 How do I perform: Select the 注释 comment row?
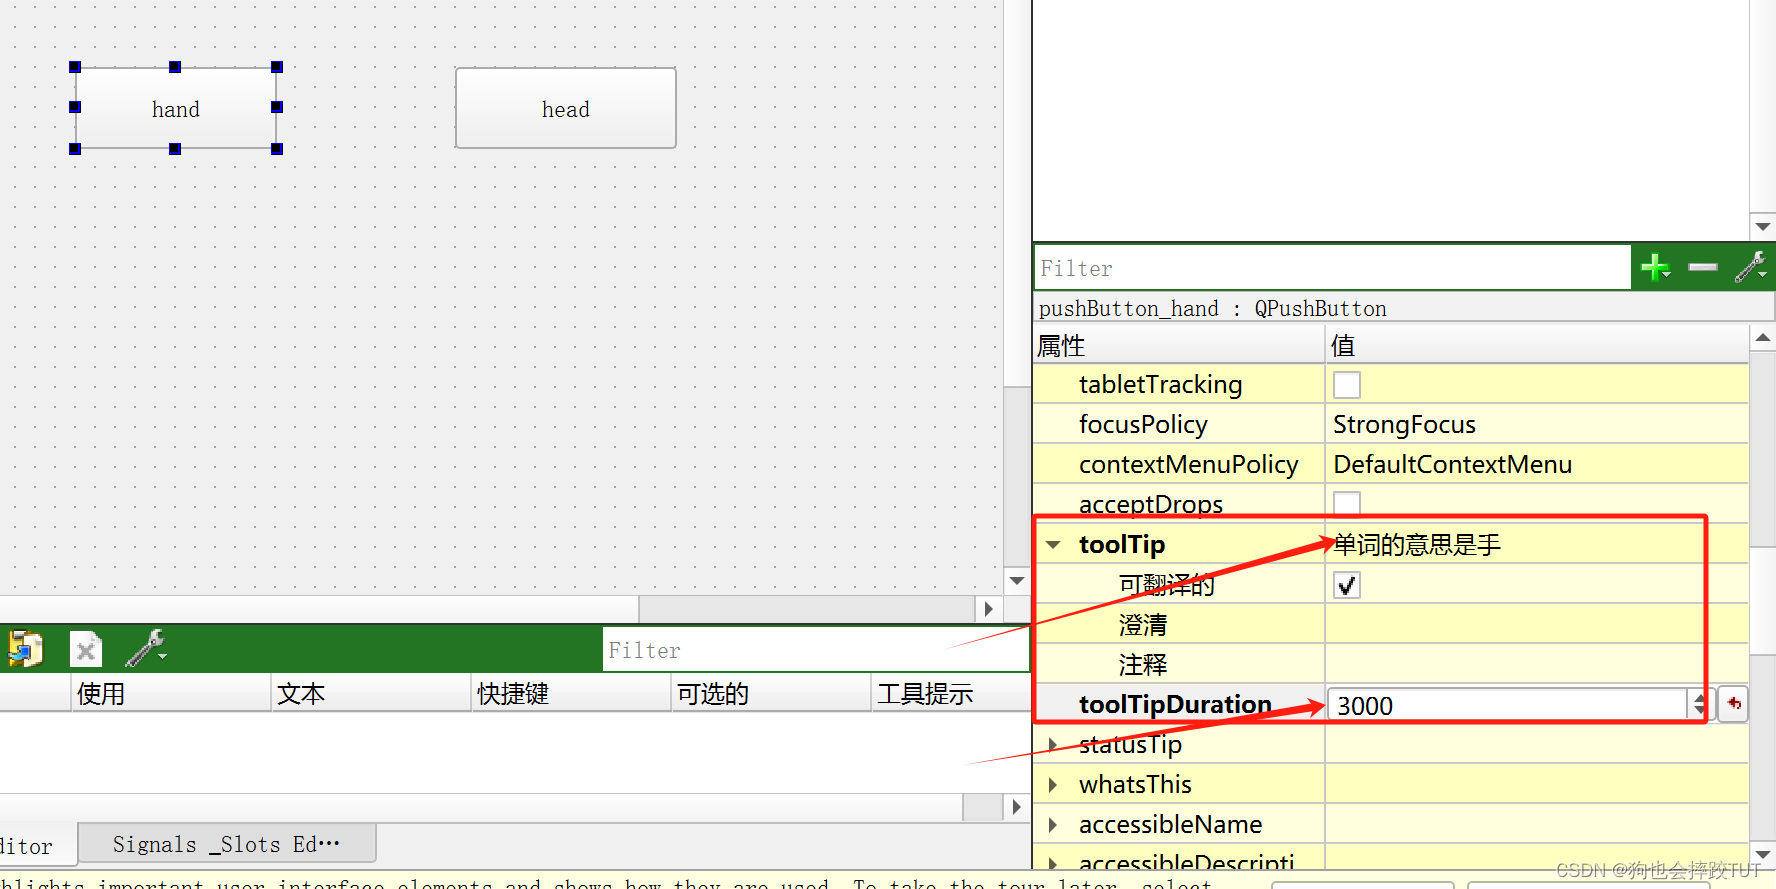[1391, 664]
